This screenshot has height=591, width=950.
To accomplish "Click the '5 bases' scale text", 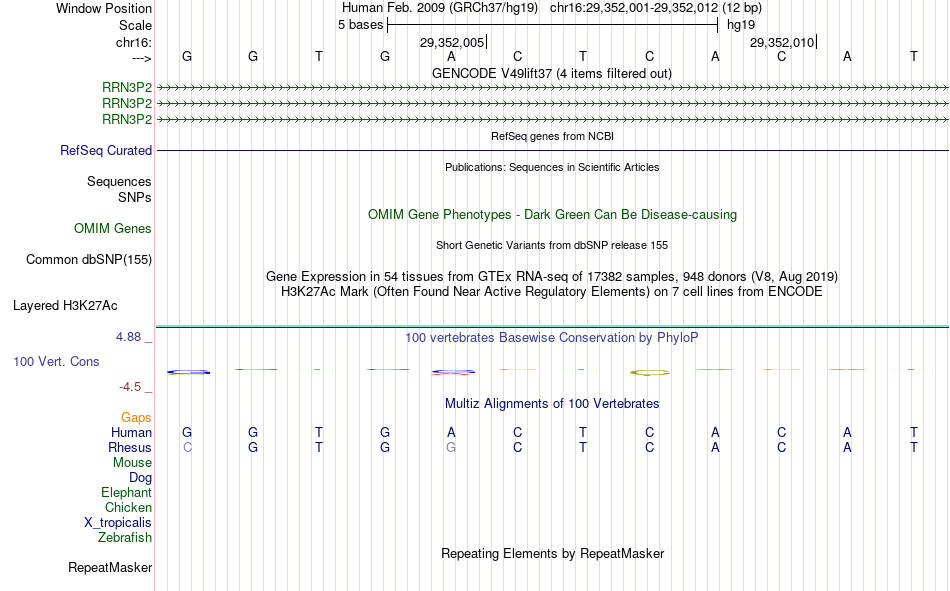I will (x=360, y=25).
